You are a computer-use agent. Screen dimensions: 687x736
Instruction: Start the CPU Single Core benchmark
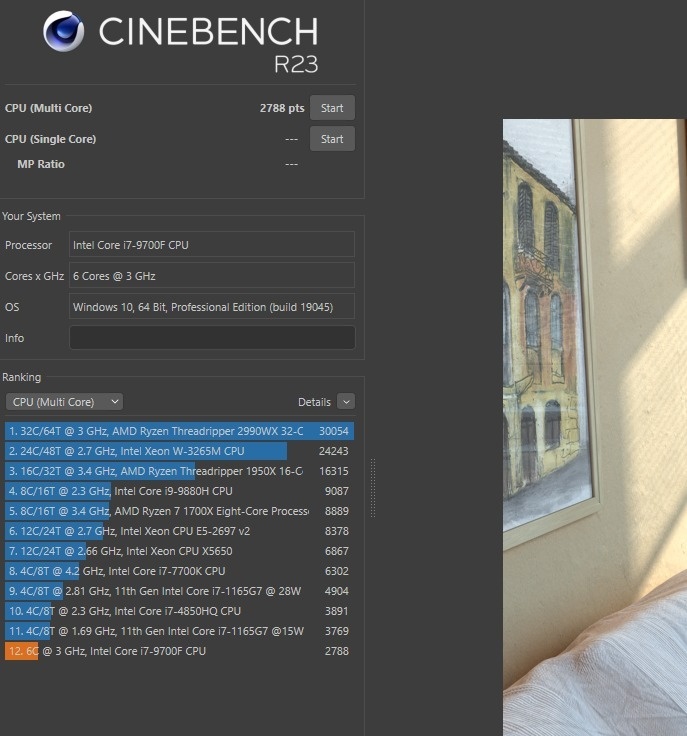[332, 139]
